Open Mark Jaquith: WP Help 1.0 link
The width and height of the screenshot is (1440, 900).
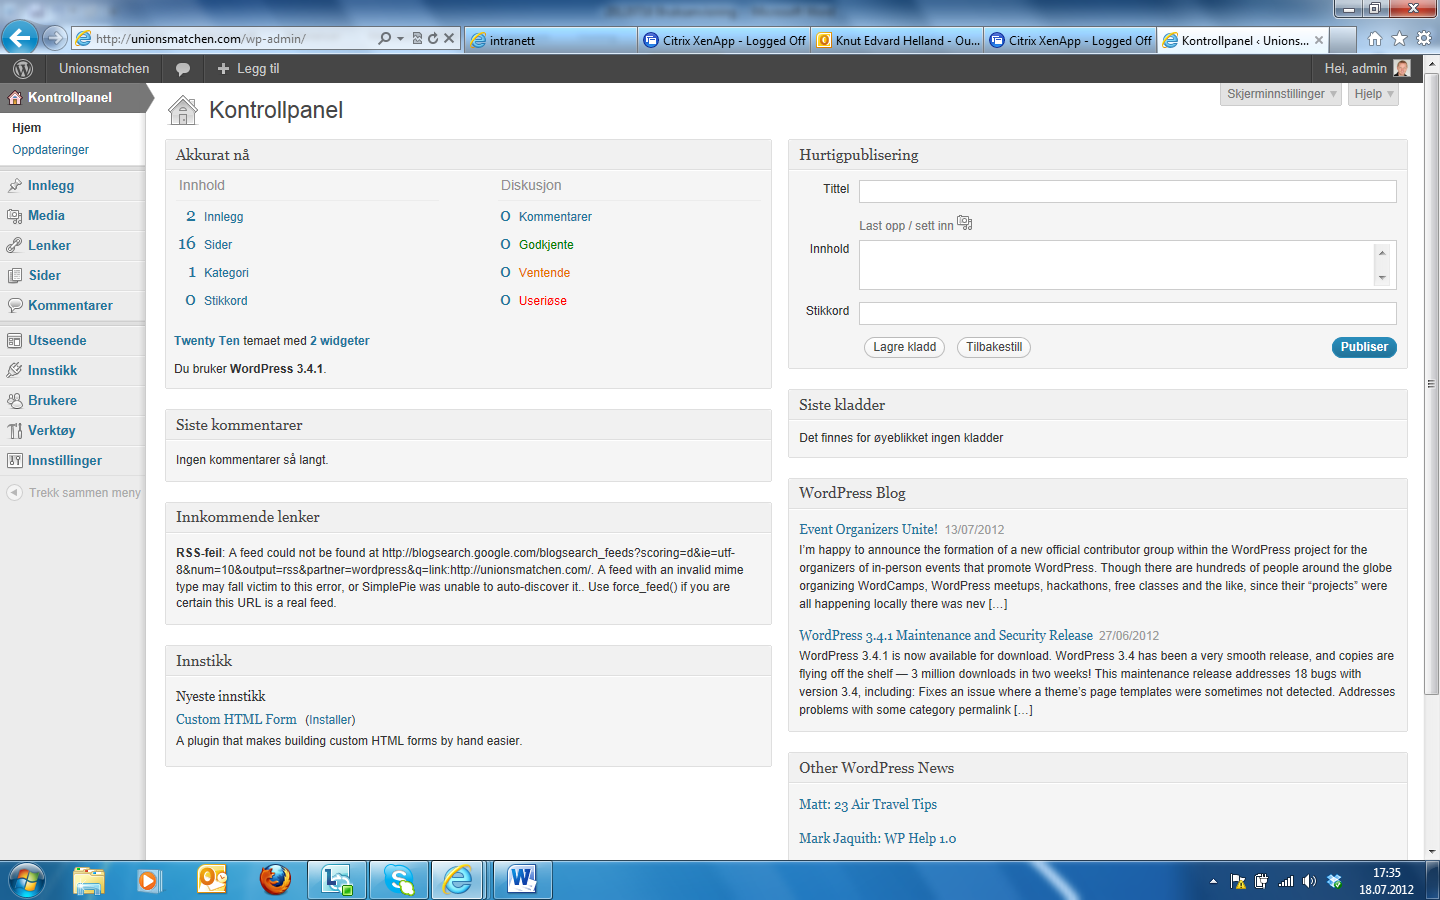tap(878, 838)
